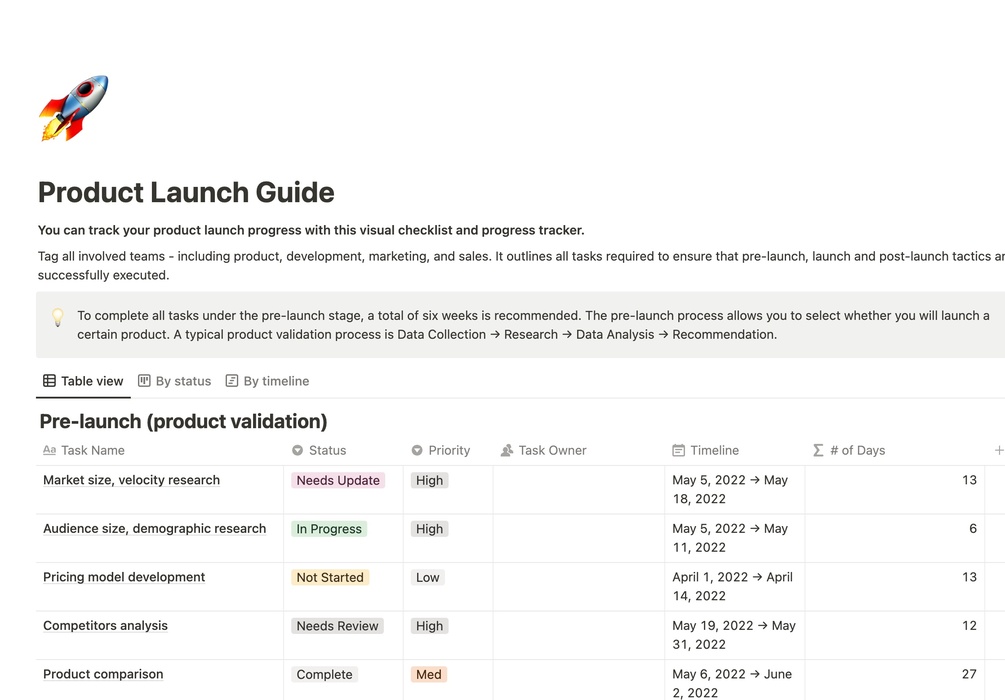The width and height of the screenshot is (1005, 700).
Task: Open the Low priority tag dropdown
Action: tap(427, 577)
